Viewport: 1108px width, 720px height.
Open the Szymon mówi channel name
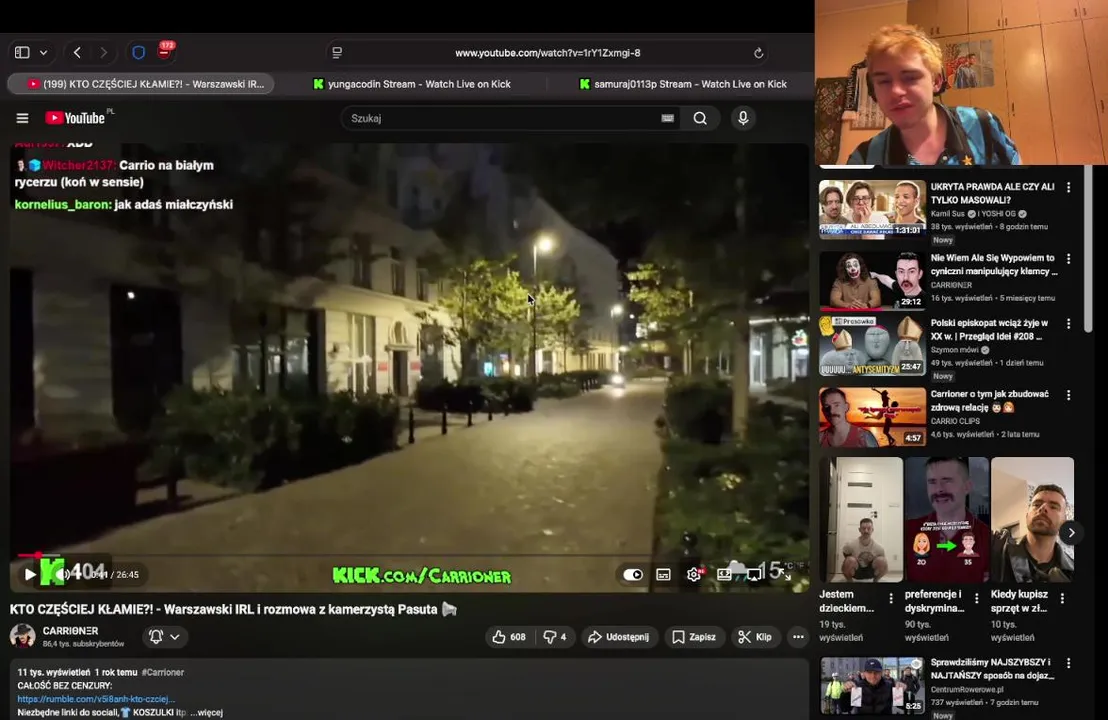coord(954,350)
